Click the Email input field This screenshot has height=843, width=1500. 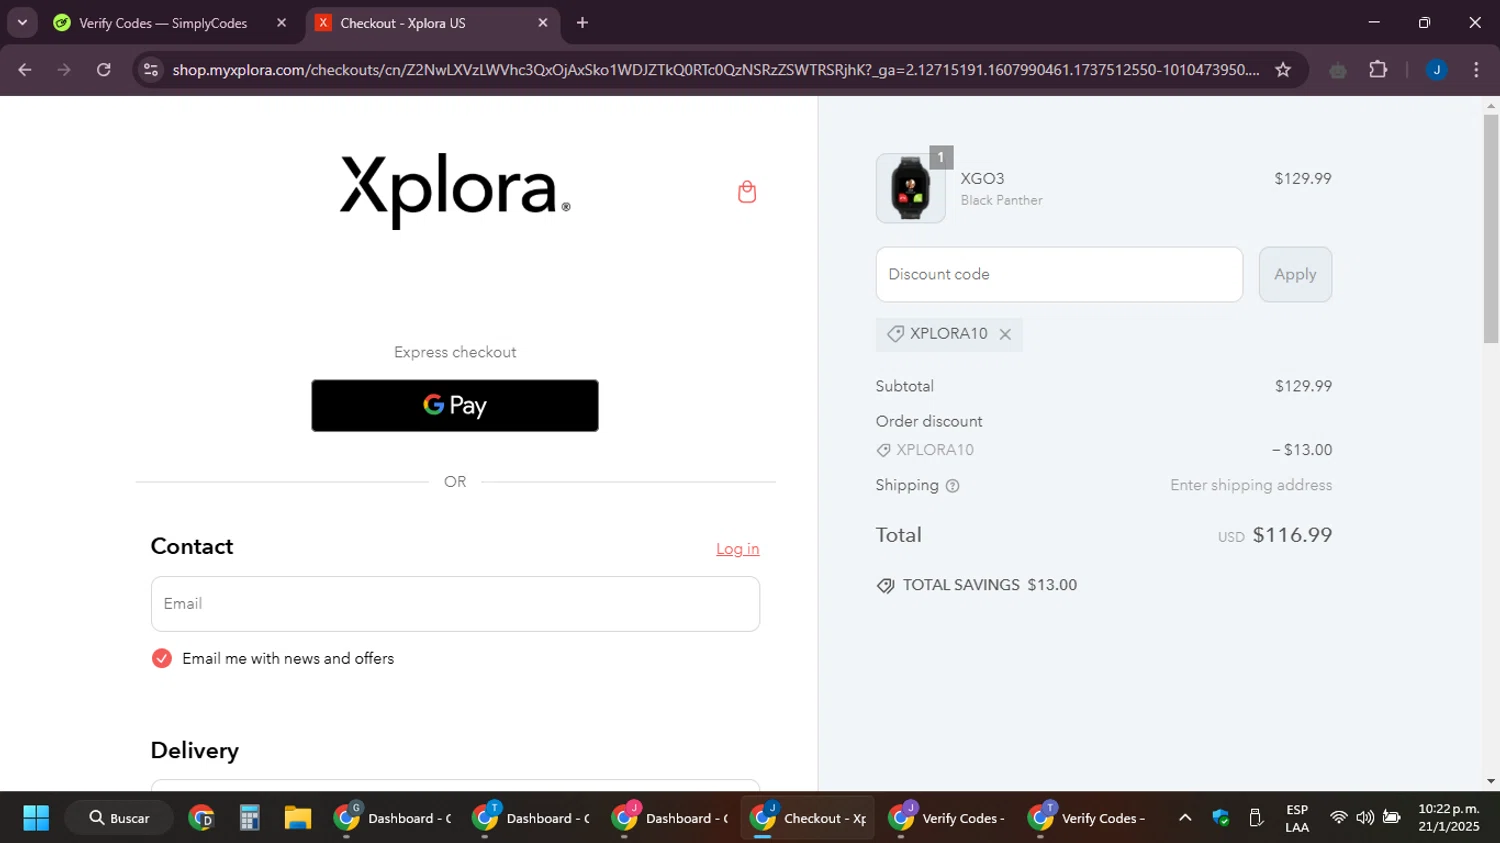pos(455,604)
